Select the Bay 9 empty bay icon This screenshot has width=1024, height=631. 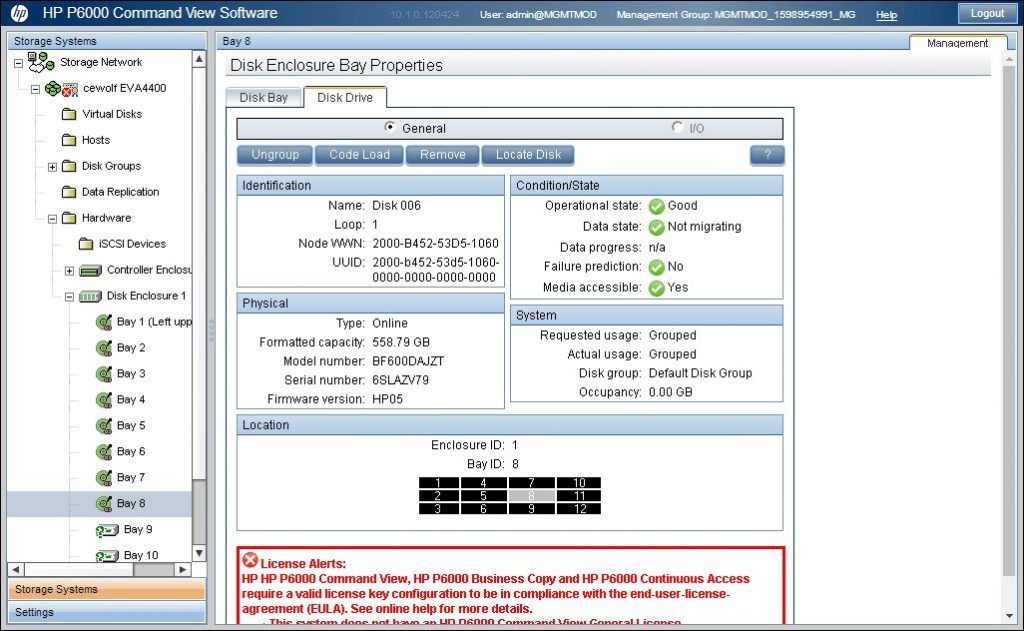[x=107, y=530]
